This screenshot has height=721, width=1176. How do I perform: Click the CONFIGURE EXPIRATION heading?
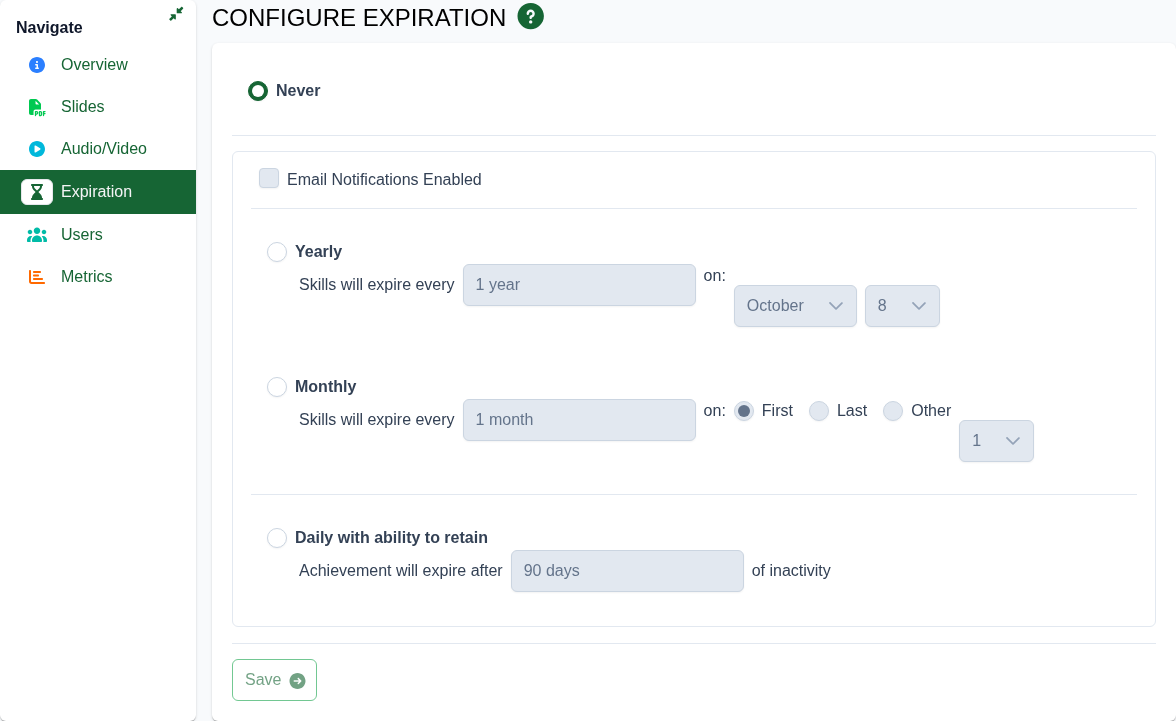pyautogui.click(x=359, y=17)
